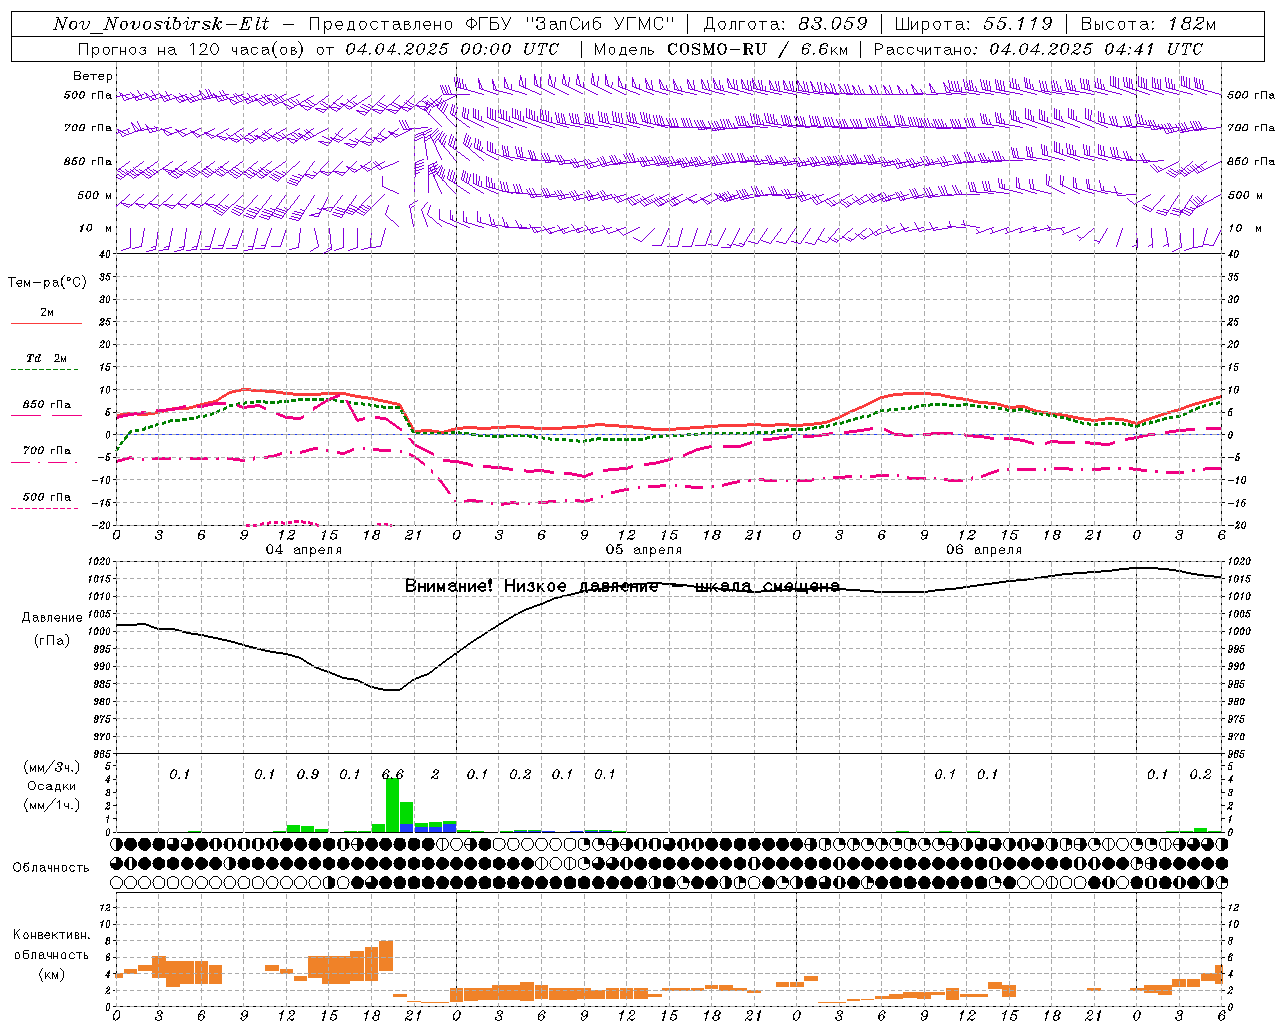Select the Широта: 55.119 header field
Image resolution: width=1280 pixels, height=1024 pixels.
tap(973, 24)
